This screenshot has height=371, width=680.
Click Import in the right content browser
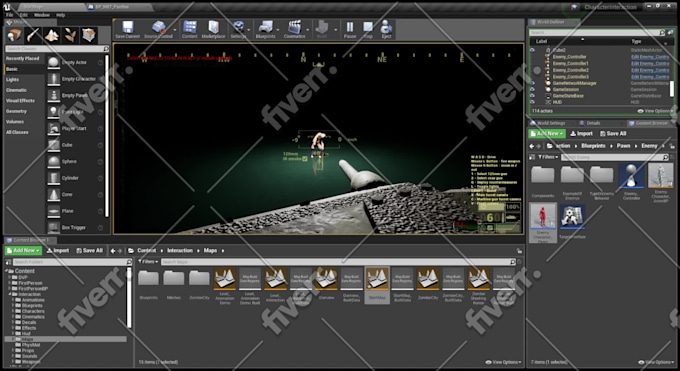click(x=582, y=134)
